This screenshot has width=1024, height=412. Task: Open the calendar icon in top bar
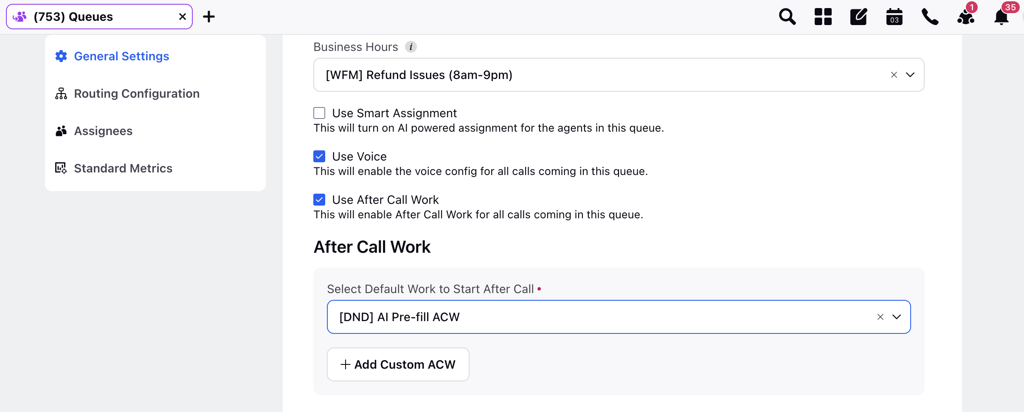tap(894, 17)
